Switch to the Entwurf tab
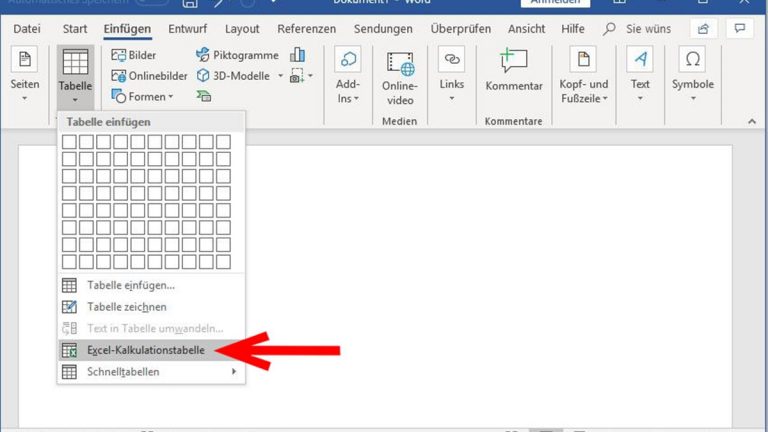The image size is (768, 432). [188, 29]
